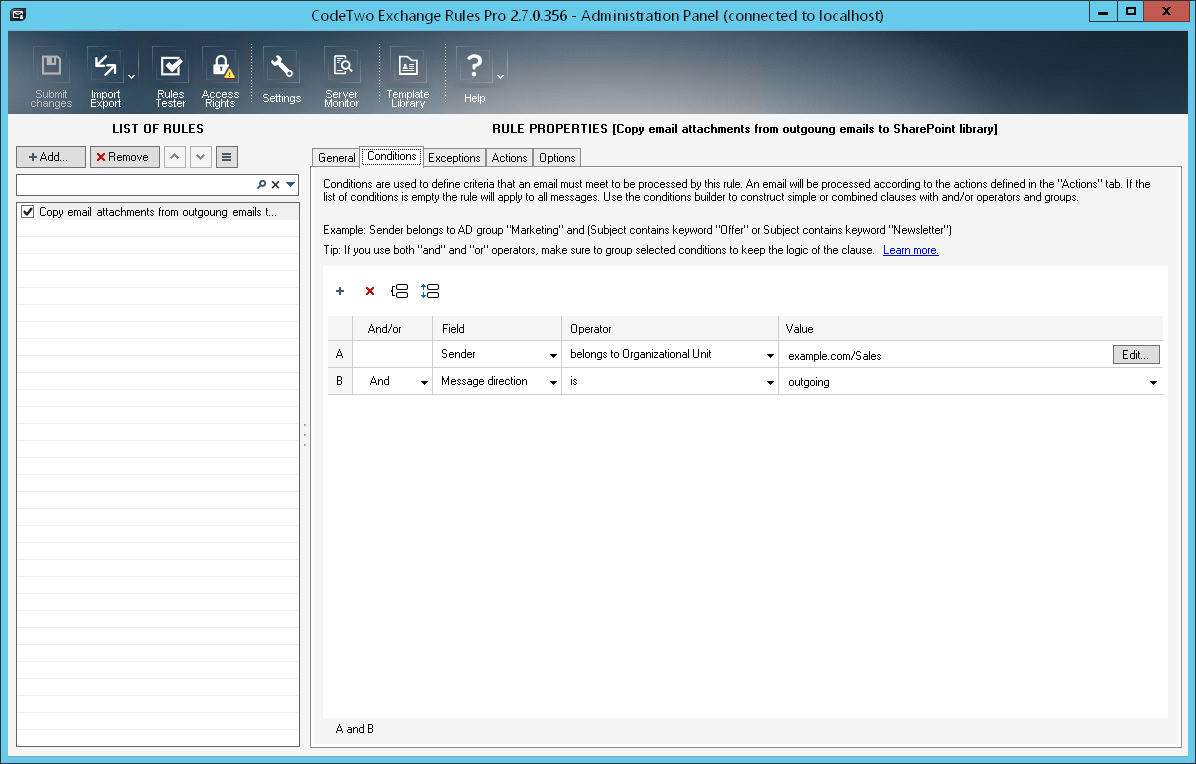Expand the Import Export dropdown arrow
1196x764 pixels.
(131, 77)
